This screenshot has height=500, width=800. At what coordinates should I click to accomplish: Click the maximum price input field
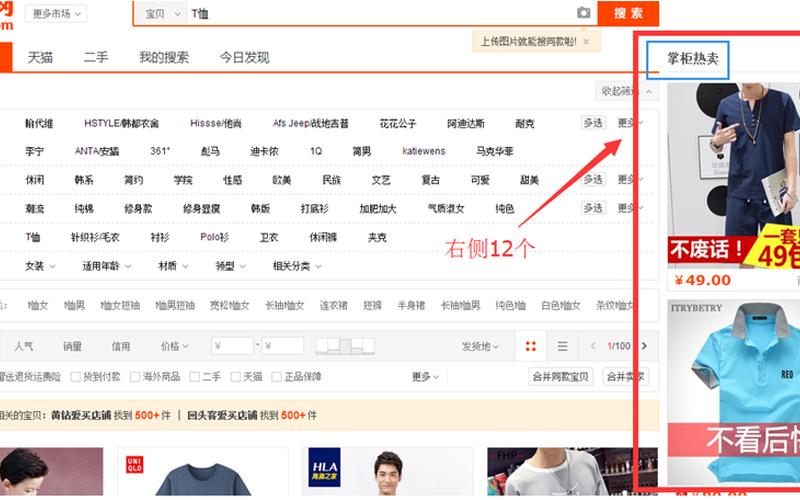tap(283, 346)
